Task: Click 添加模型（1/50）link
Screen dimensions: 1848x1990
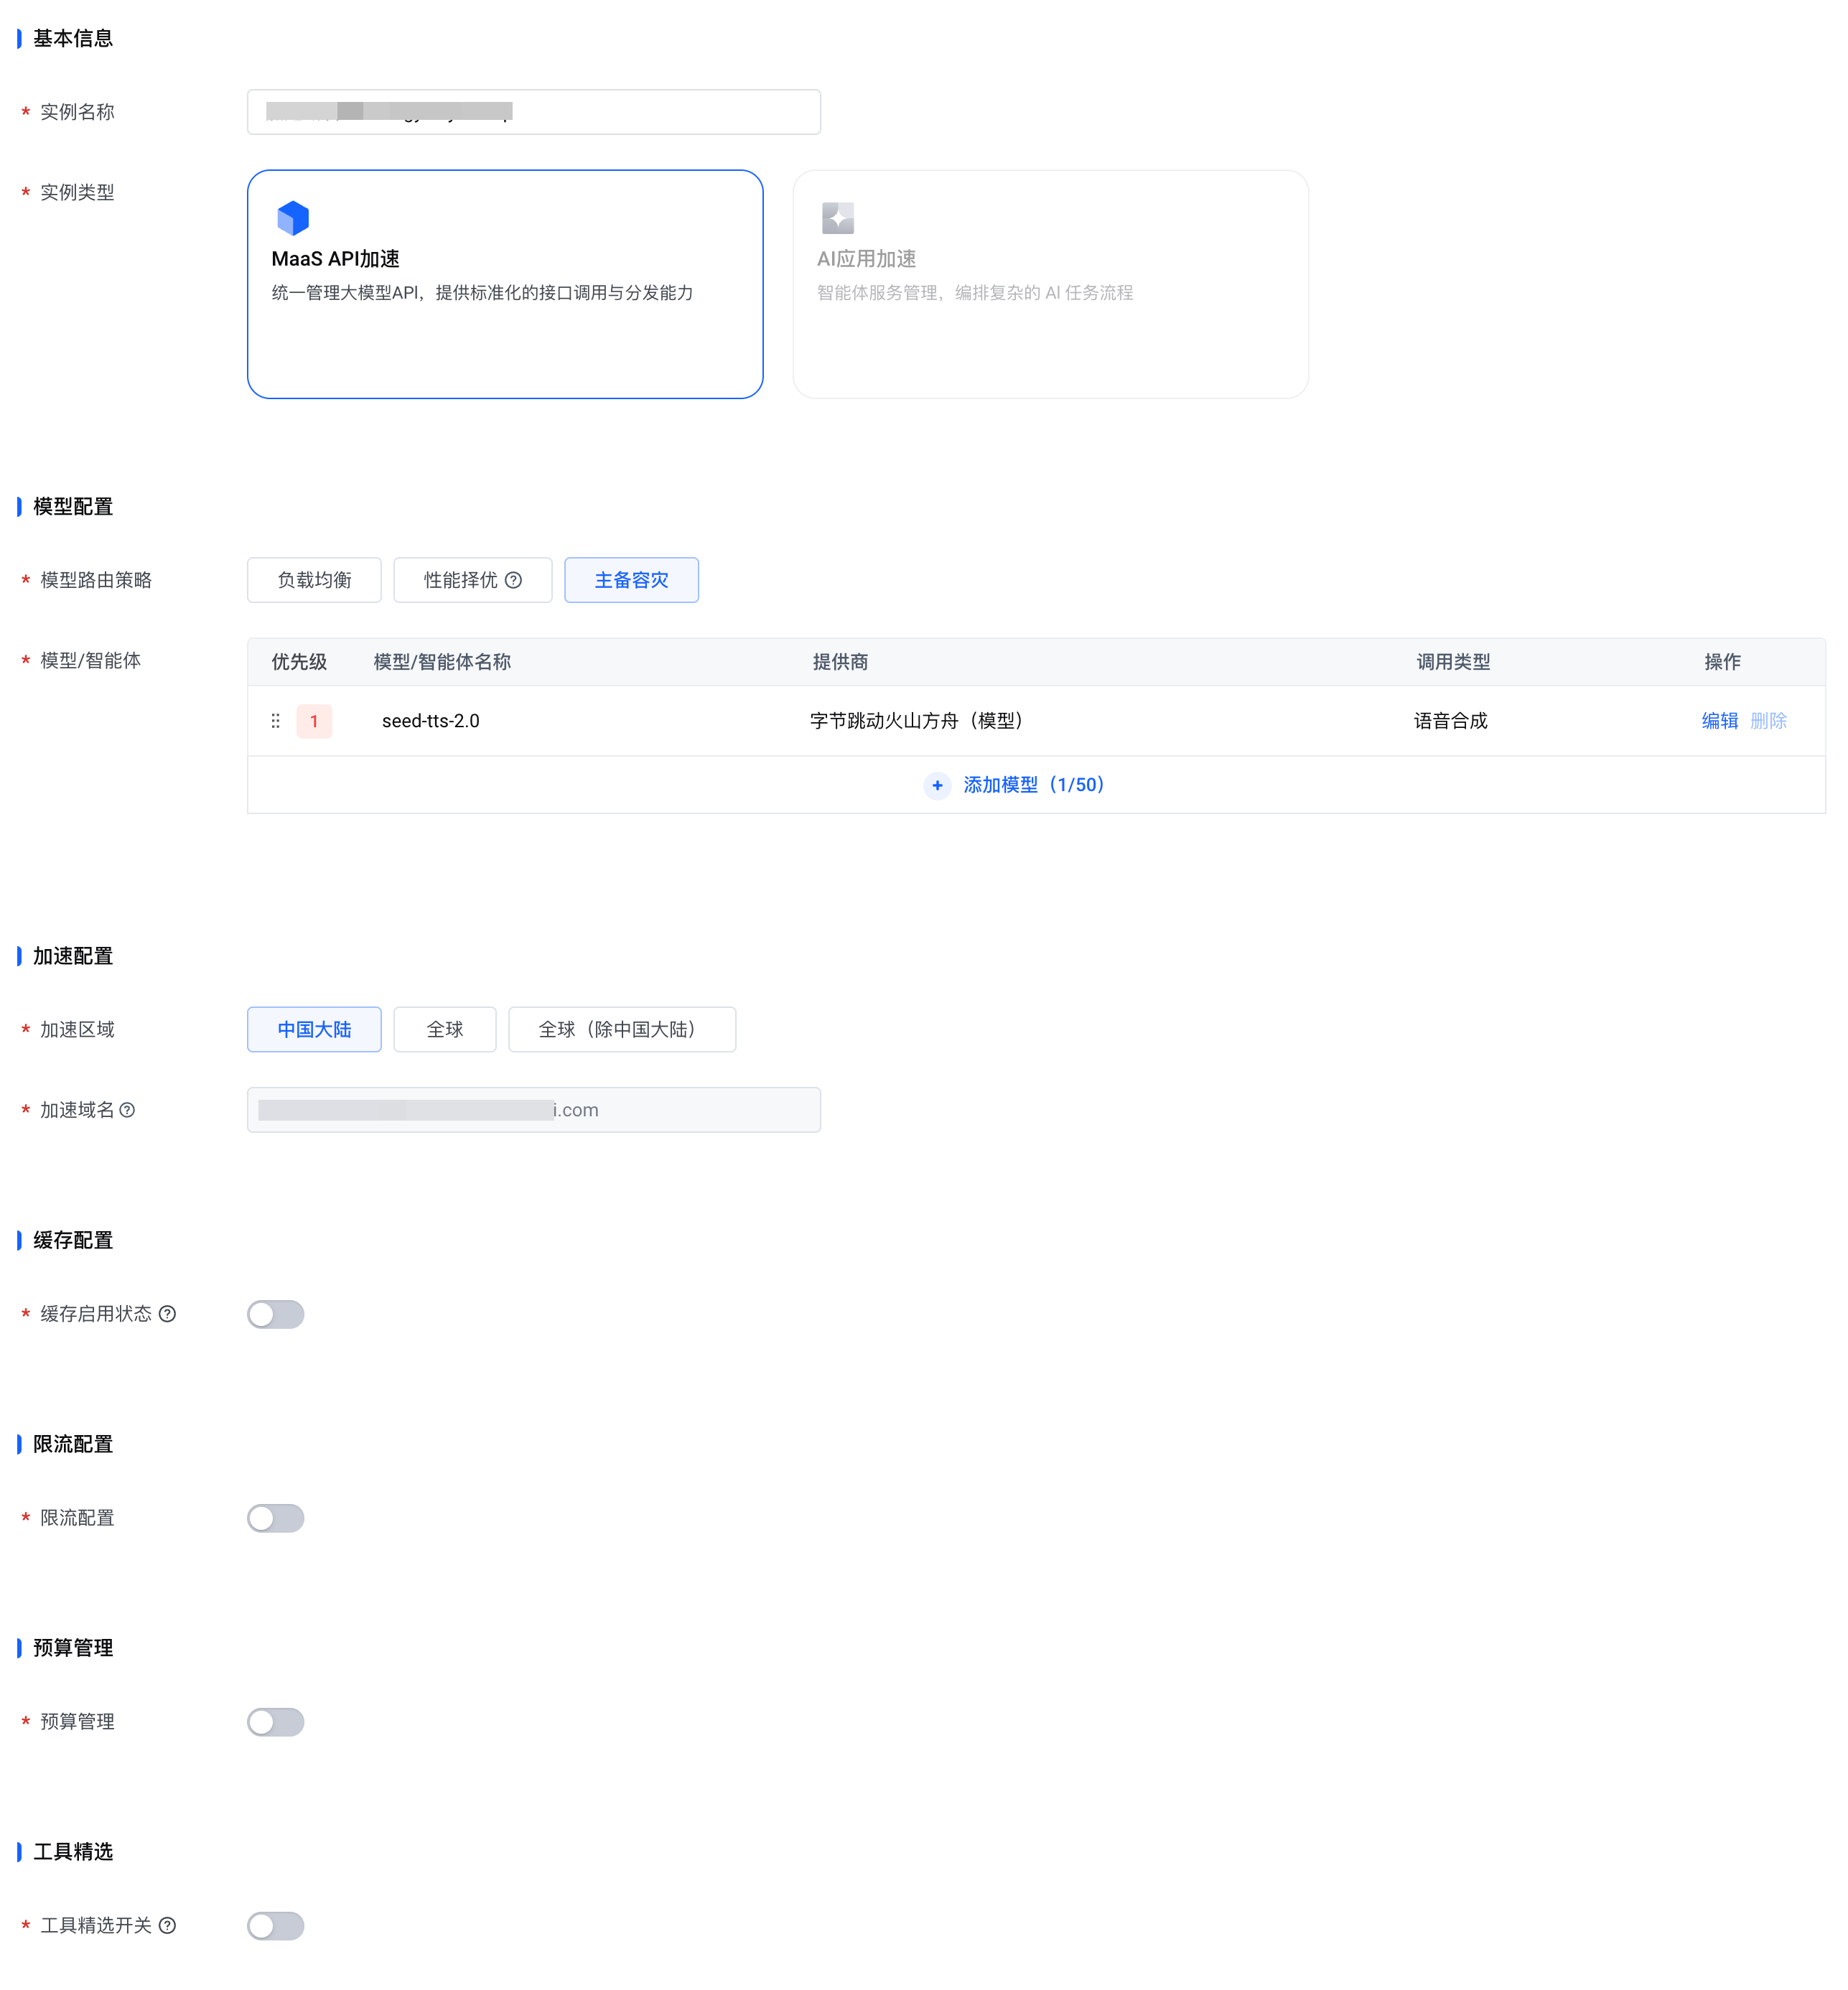Action: click(x=1035, y=785)
